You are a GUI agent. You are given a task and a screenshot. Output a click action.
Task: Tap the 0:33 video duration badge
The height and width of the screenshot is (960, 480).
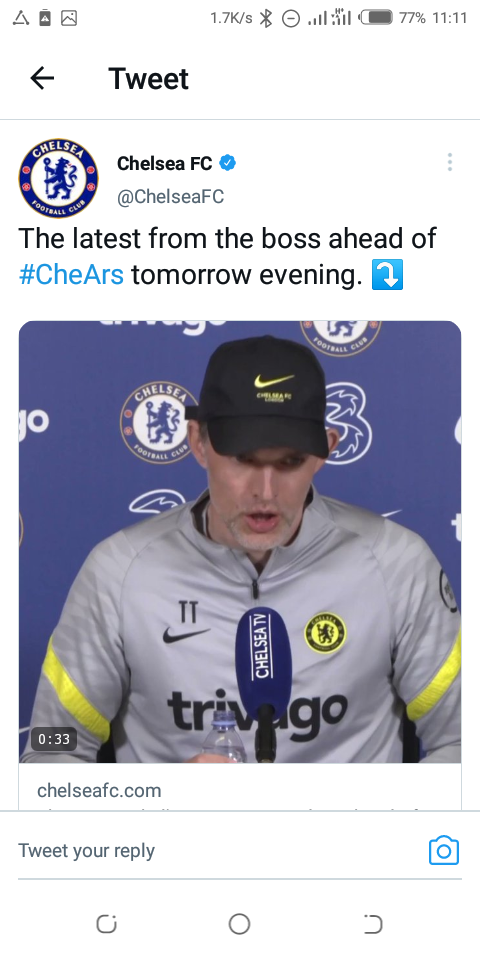[x=54, y=739]
